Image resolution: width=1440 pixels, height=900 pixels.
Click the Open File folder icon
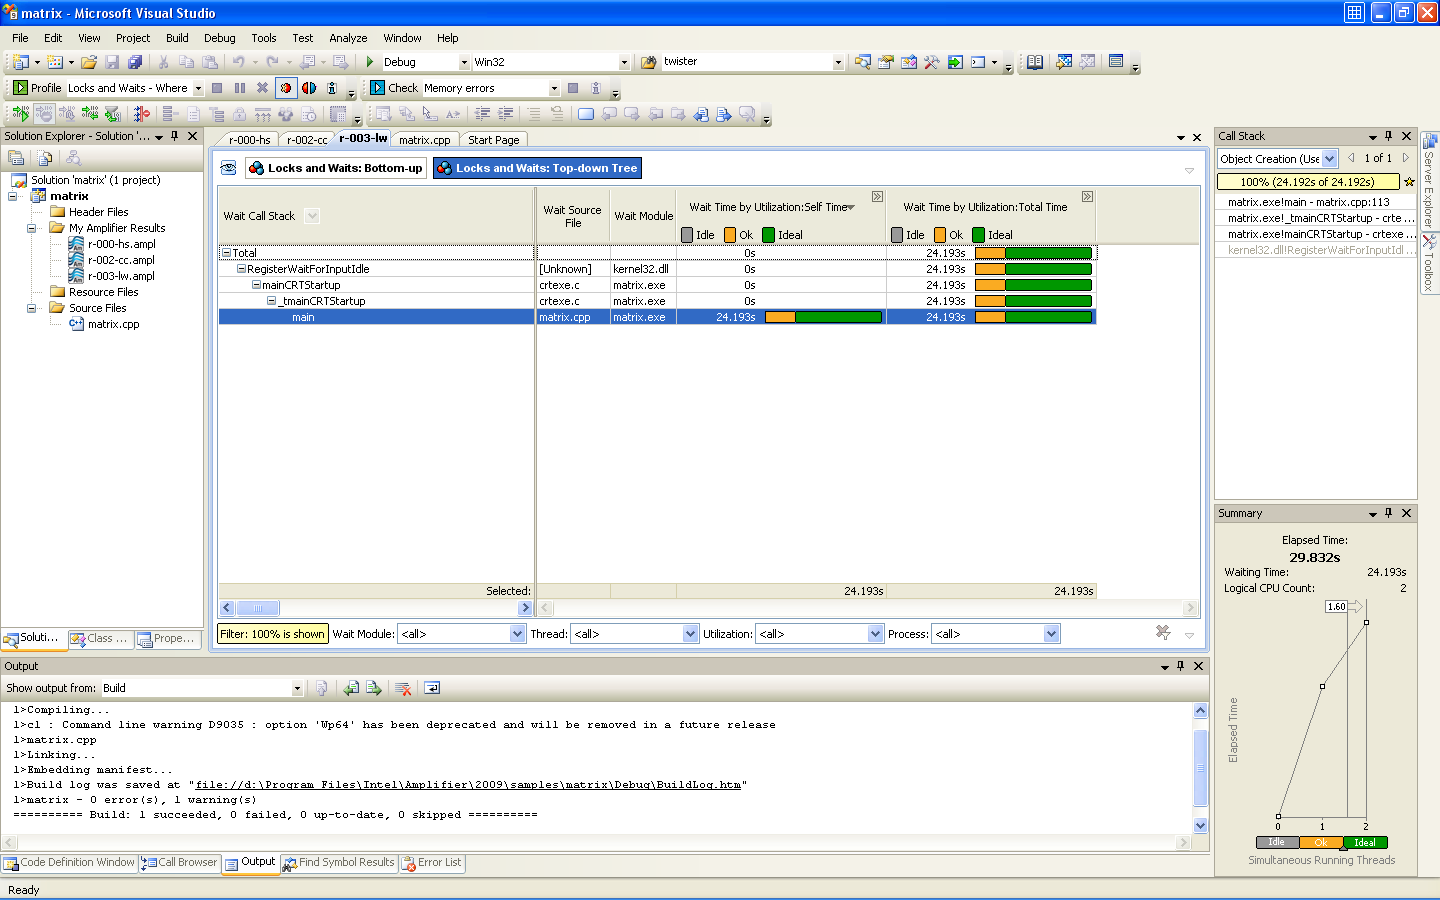click(x=89, y=62)
